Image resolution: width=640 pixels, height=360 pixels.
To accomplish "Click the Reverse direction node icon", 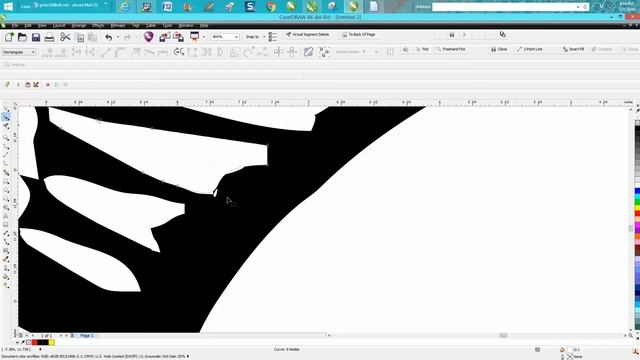I will (x=179, y=52).
